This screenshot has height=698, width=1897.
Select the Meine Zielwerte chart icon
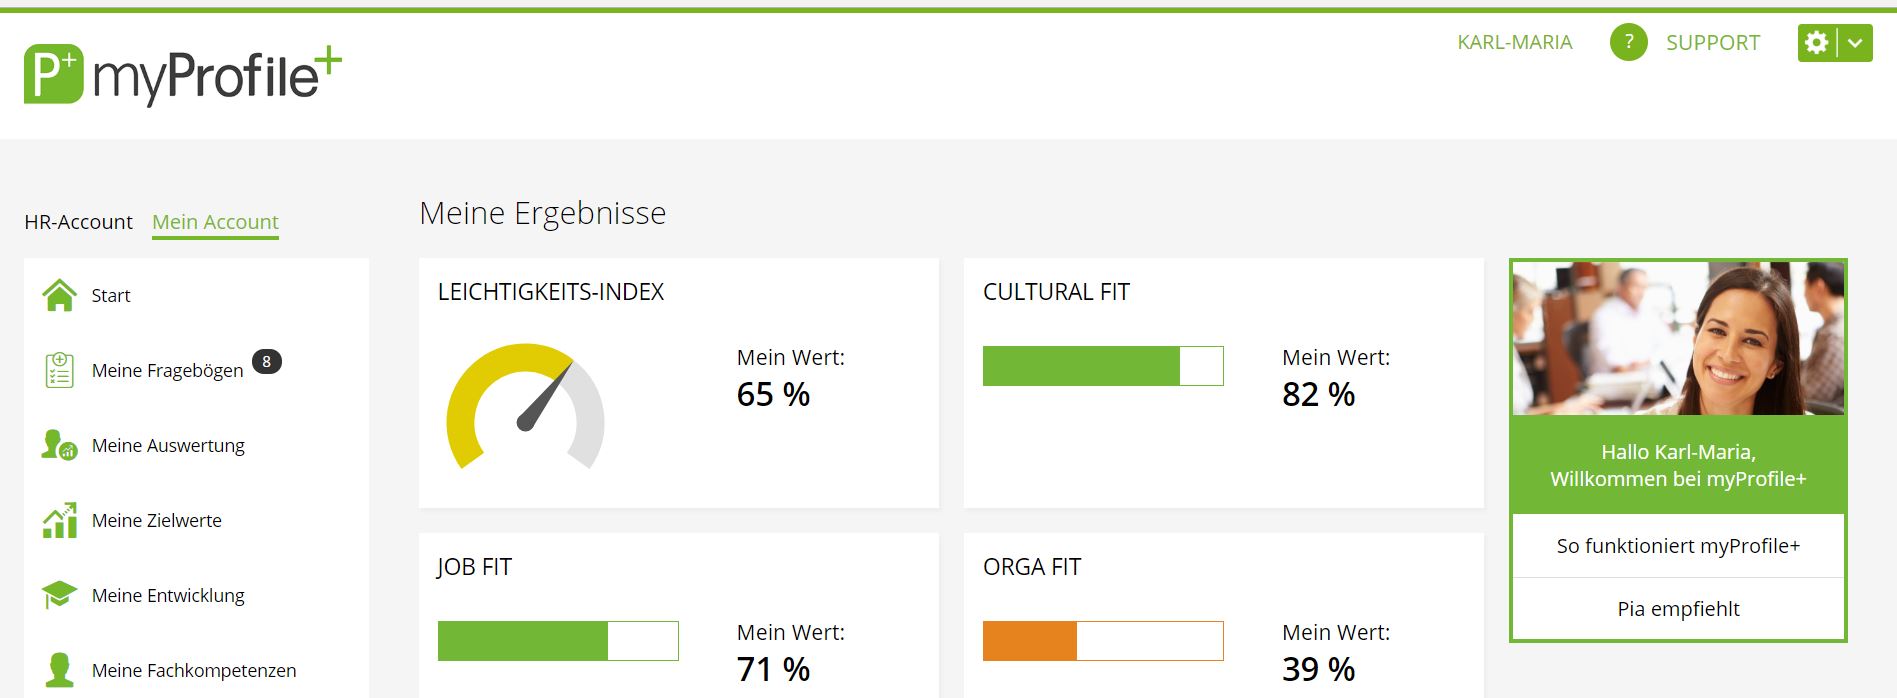(60, 520)
